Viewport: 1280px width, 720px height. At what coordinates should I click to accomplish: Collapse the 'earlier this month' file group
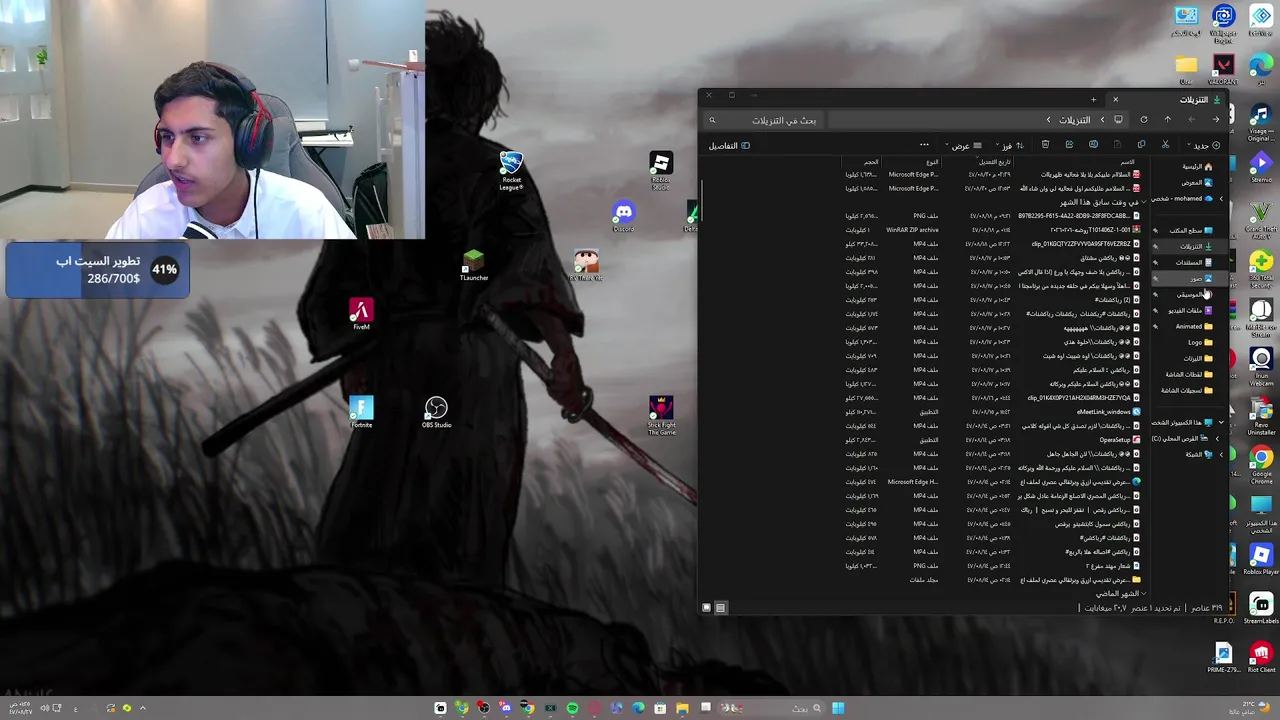(x=1144, y=202)
